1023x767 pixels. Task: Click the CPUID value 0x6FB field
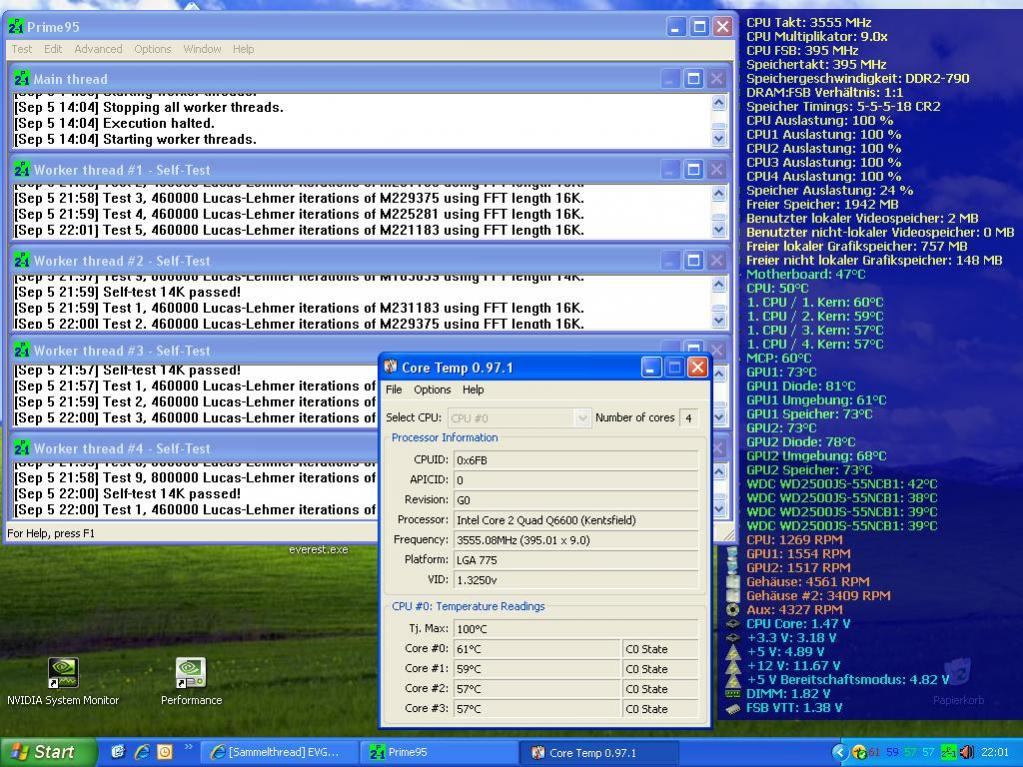[x=576, y=460]
